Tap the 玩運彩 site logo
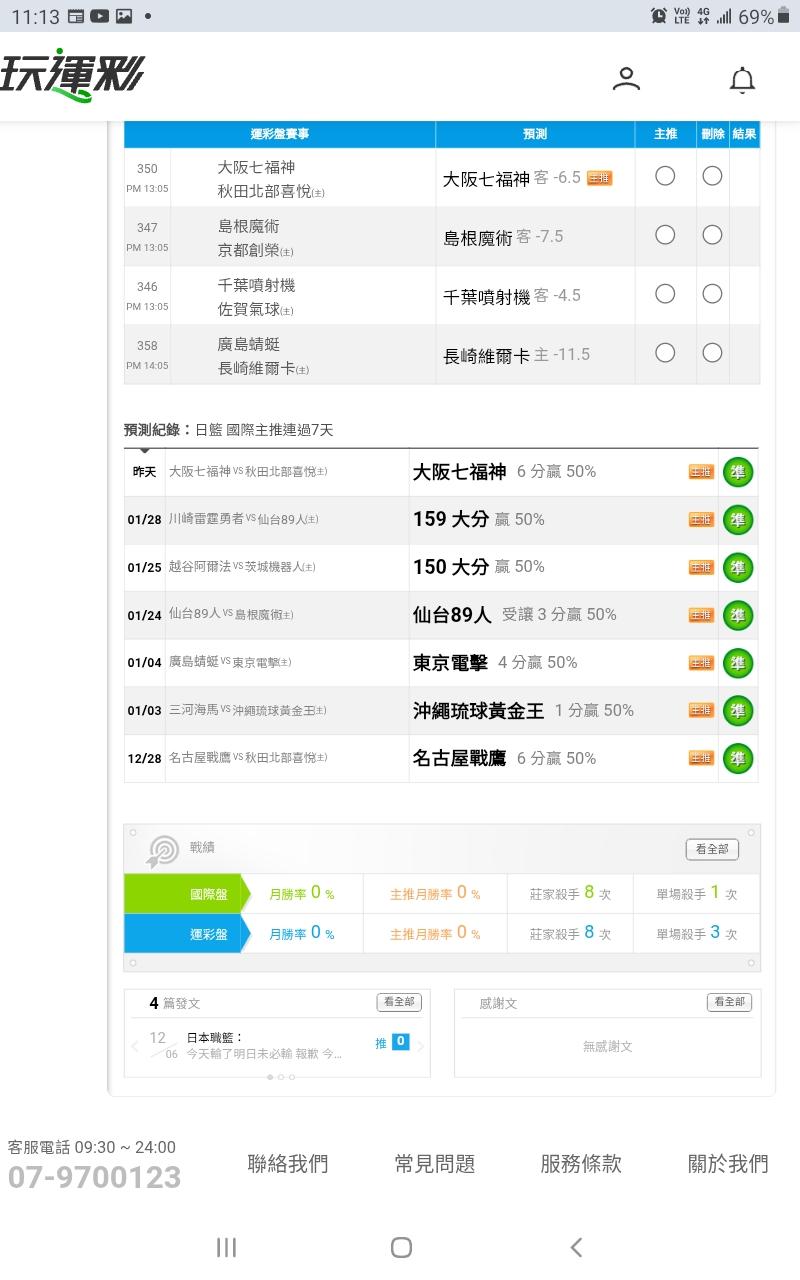 (72, 74)
